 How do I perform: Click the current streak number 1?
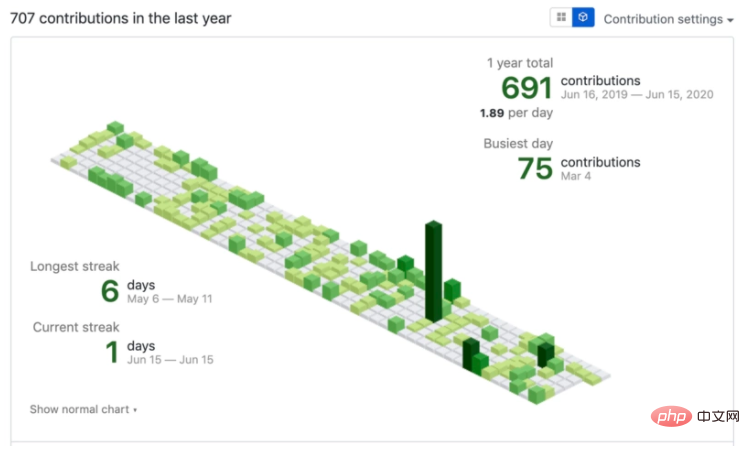click(113, 352)
